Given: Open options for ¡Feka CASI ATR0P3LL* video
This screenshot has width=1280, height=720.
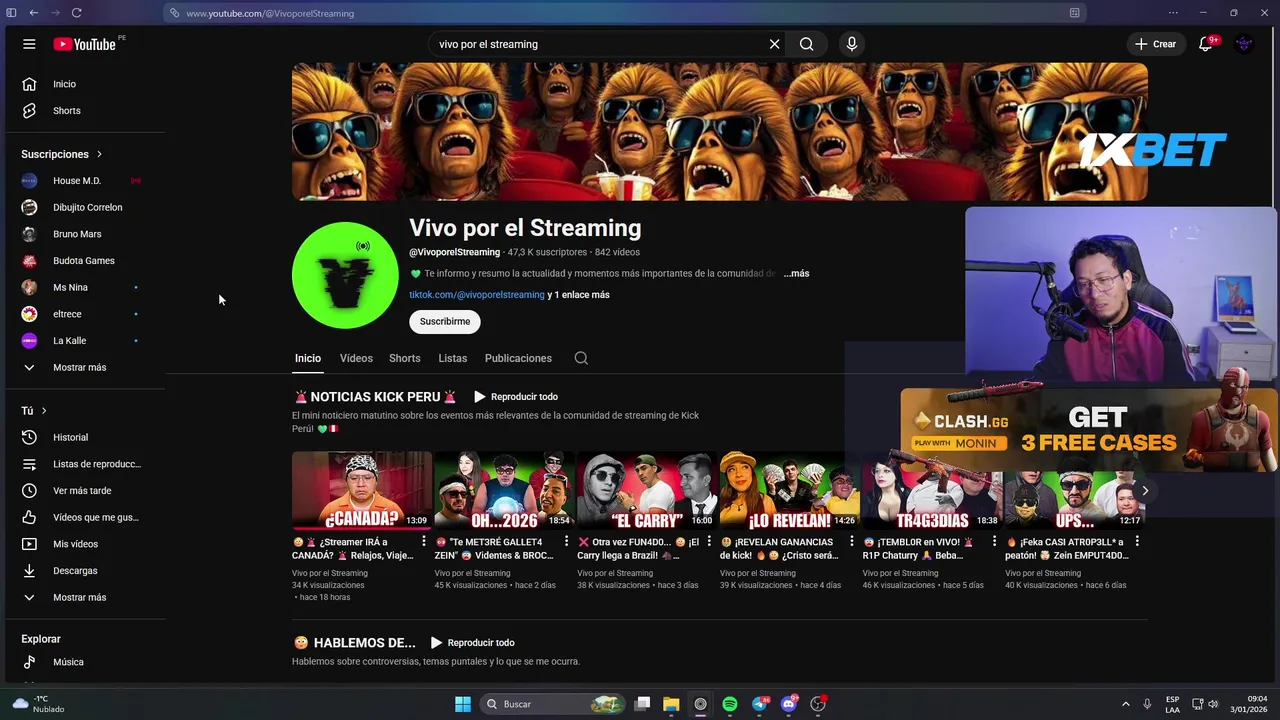Looking at the screenshot, I should click(1137, 542).
